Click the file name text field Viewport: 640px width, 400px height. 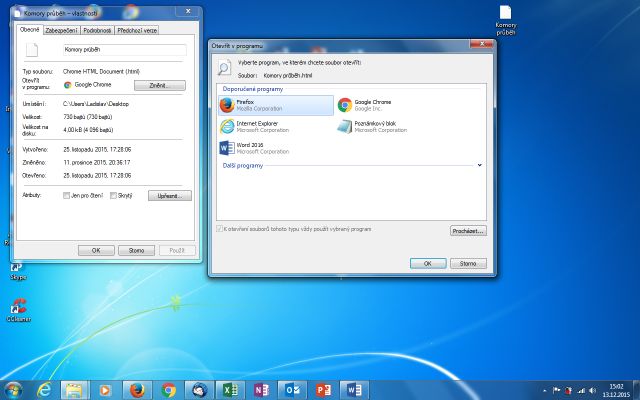pyautogui.click(x=124, y=50)
